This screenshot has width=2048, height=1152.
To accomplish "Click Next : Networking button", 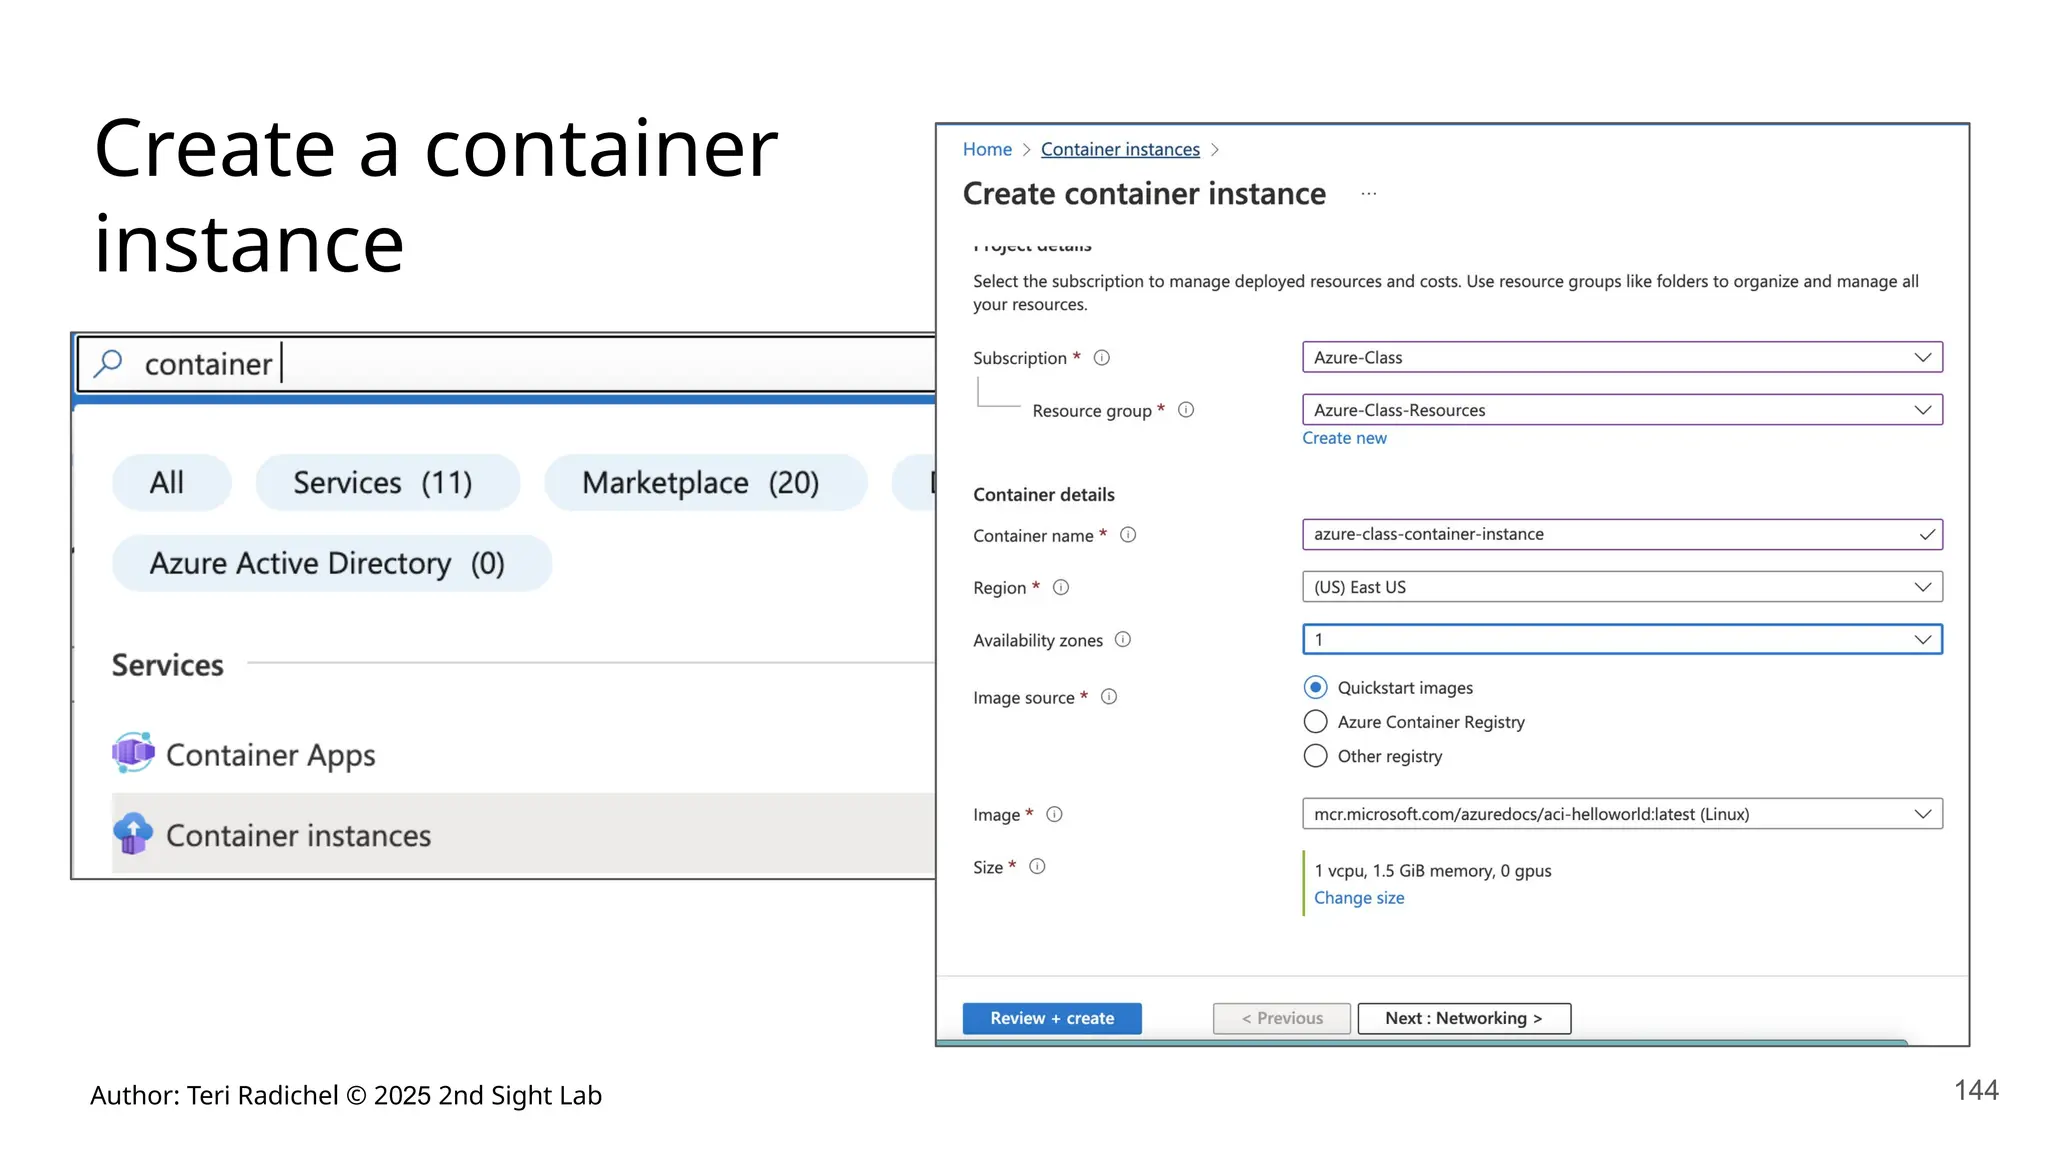I will pyautogui.click(x=1464, y=1018).
